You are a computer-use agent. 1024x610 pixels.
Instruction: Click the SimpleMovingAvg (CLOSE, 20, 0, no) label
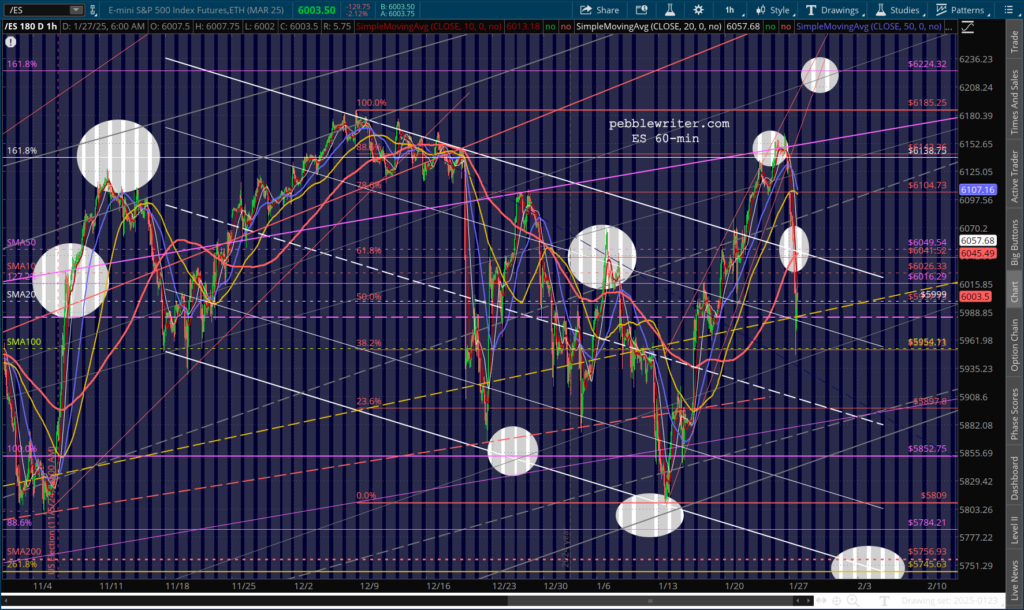click(648, 27)
